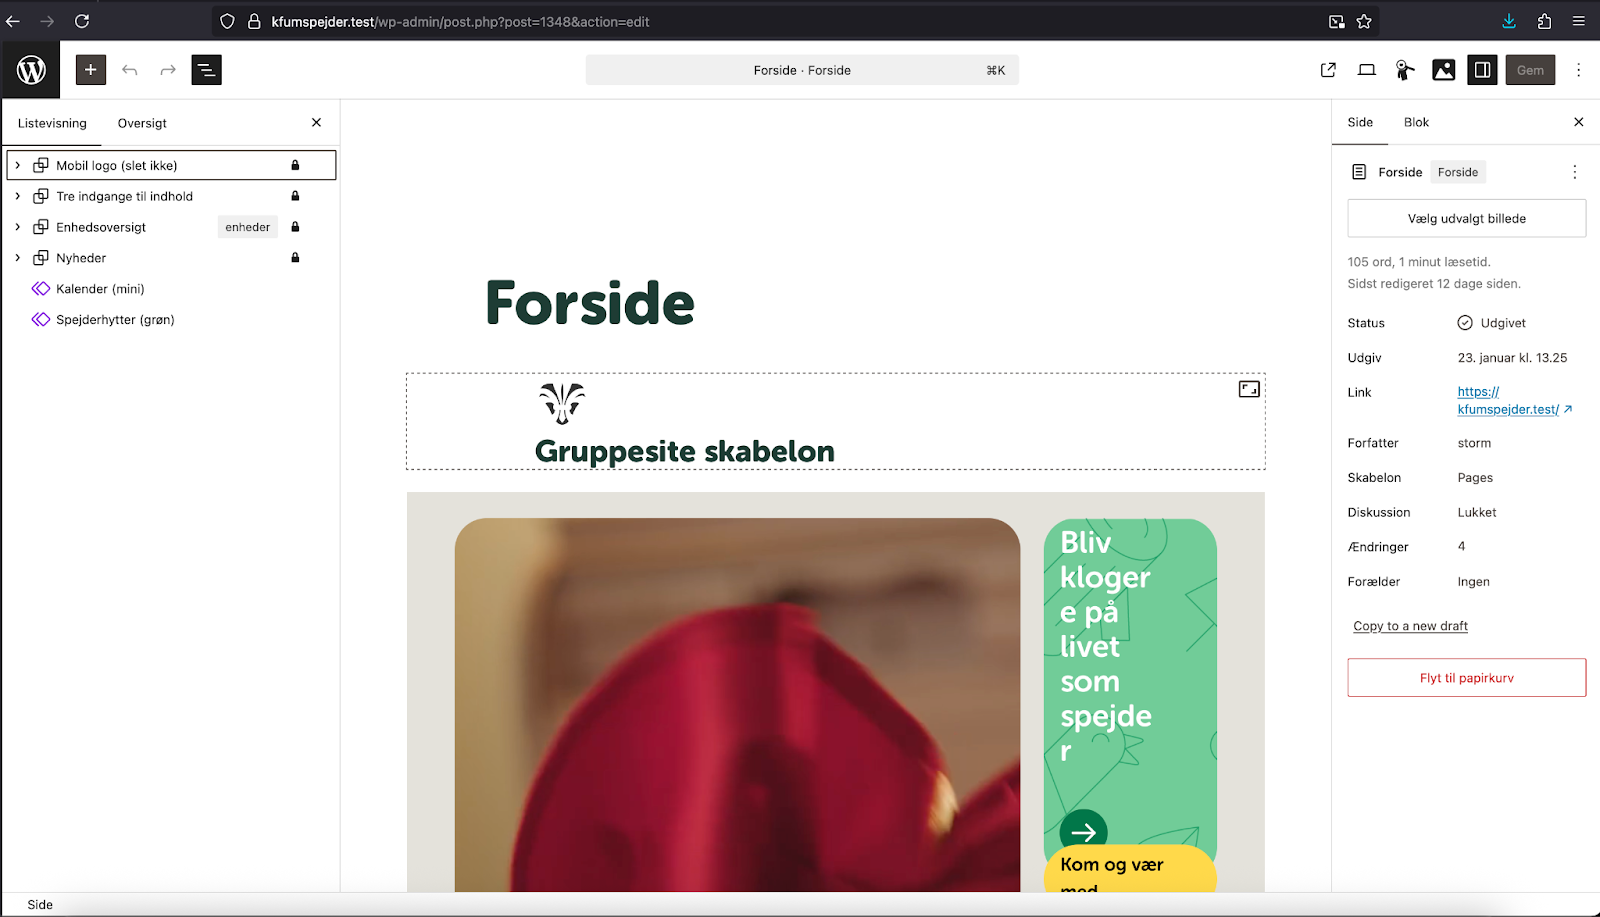Expand the Mobil logo (slet ikke) block
The height and width of the screenshot is (917, 1600).
[18, 165]
